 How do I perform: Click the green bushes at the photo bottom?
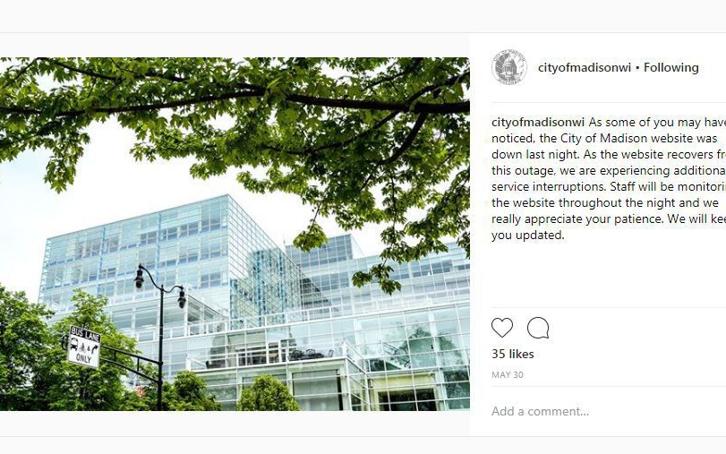(268, 393)
